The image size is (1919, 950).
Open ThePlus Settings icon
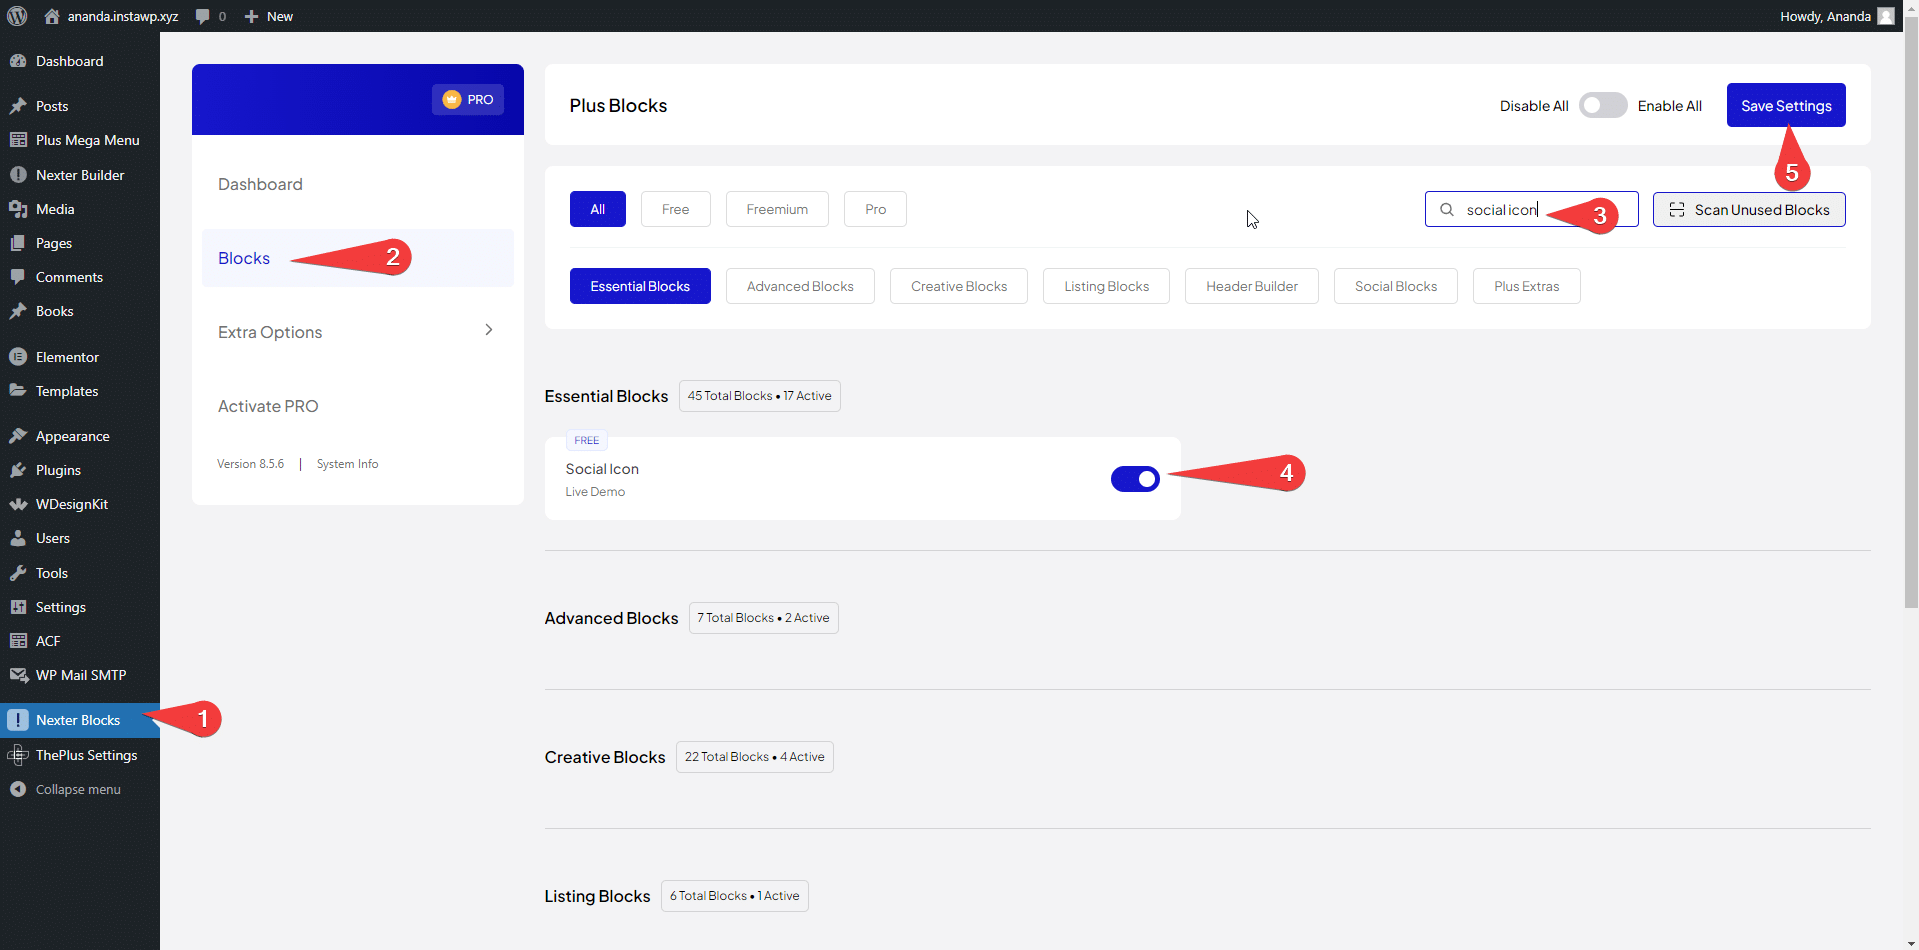pos(19,755)
